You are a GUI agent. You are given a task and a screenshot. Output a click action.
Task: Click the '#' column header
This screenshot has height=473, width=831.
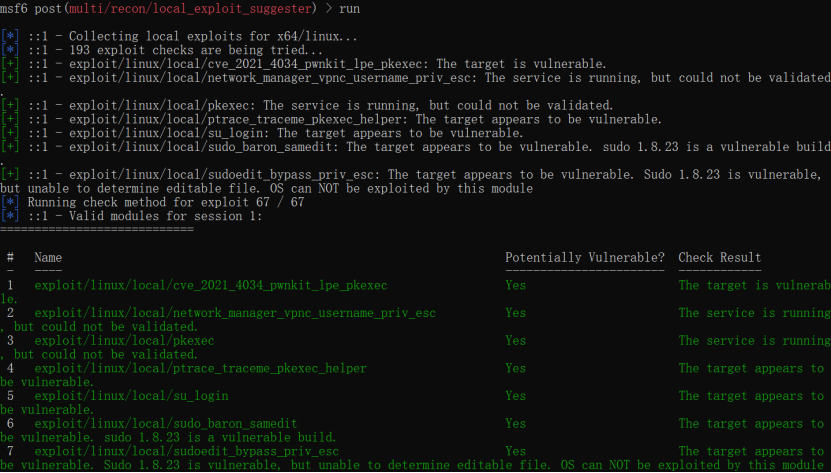click(10, 258)
